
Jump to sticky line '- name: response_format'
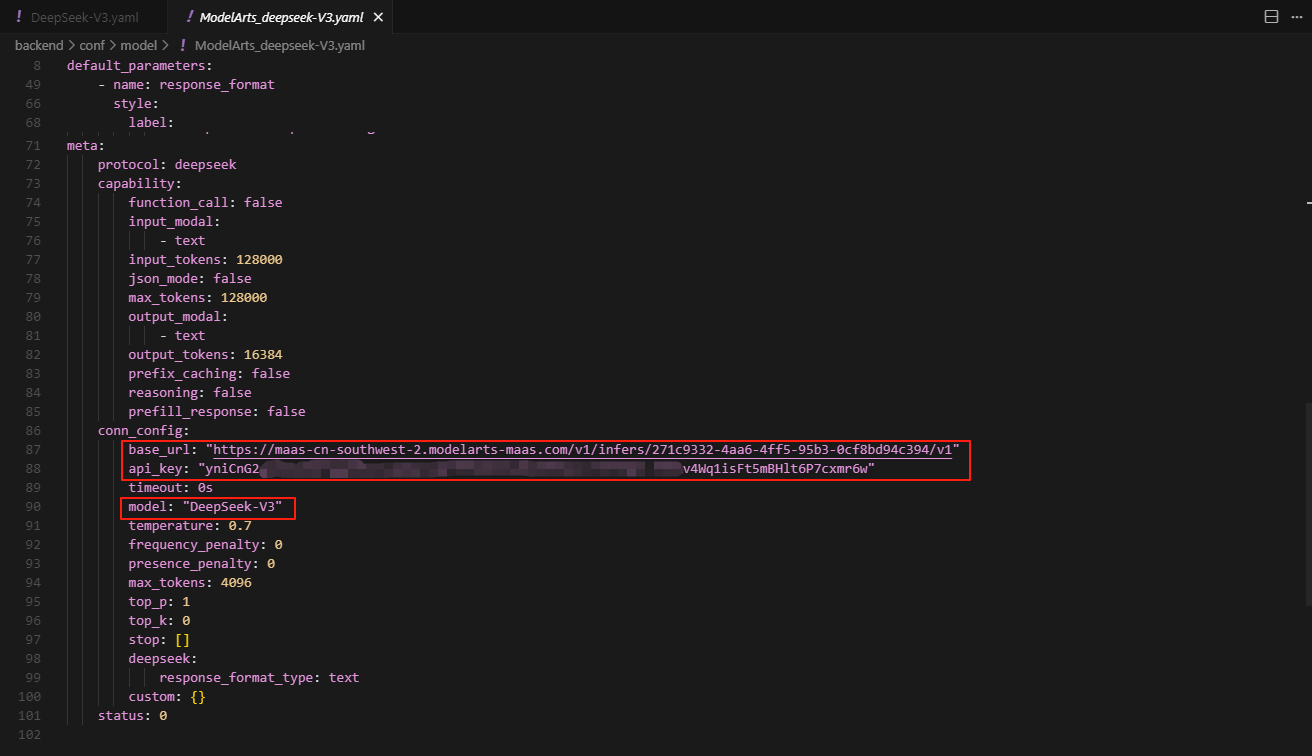(186, 84)
